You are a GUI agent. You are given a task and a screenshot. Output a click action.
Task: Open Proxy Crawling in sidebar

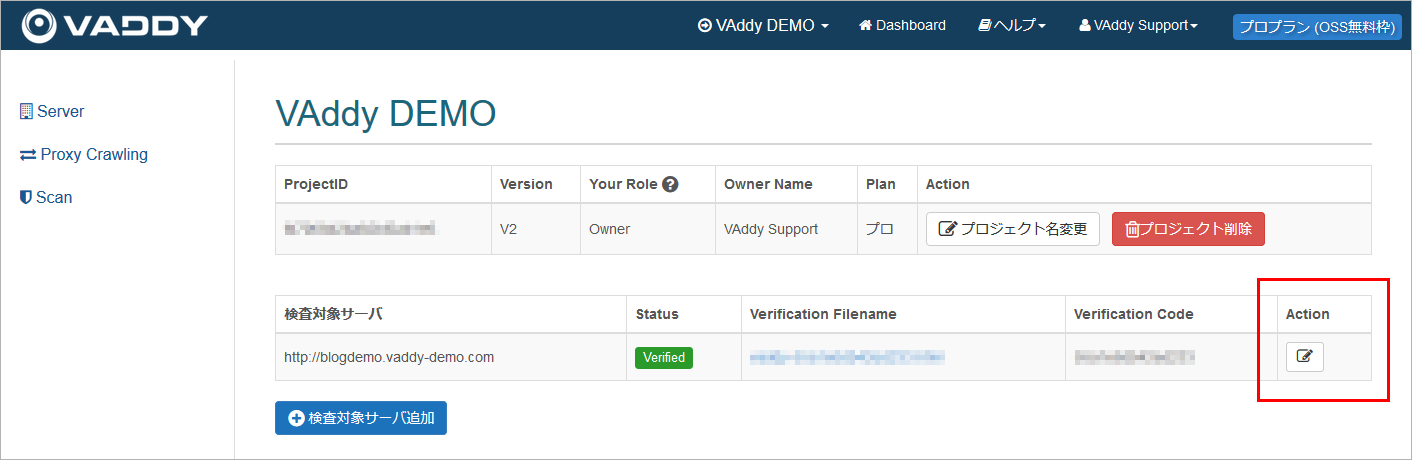click(84, 154)
